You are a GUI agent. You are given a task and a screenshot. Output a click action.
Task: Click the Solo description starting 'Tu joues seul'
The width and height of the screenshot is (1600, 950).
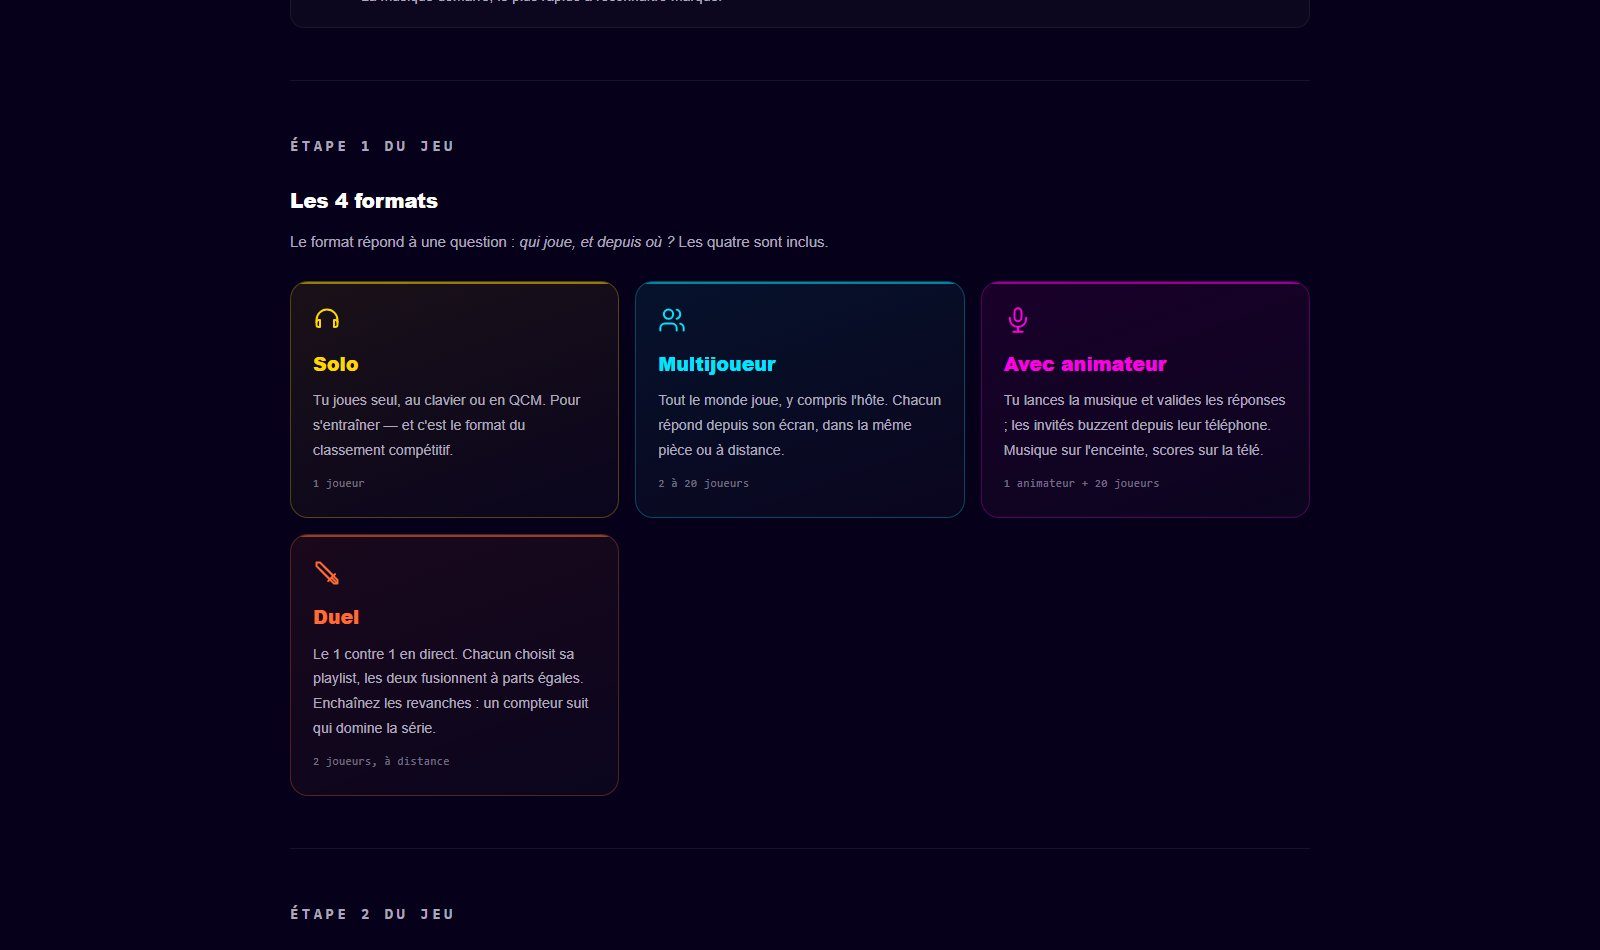click(447, 425)
